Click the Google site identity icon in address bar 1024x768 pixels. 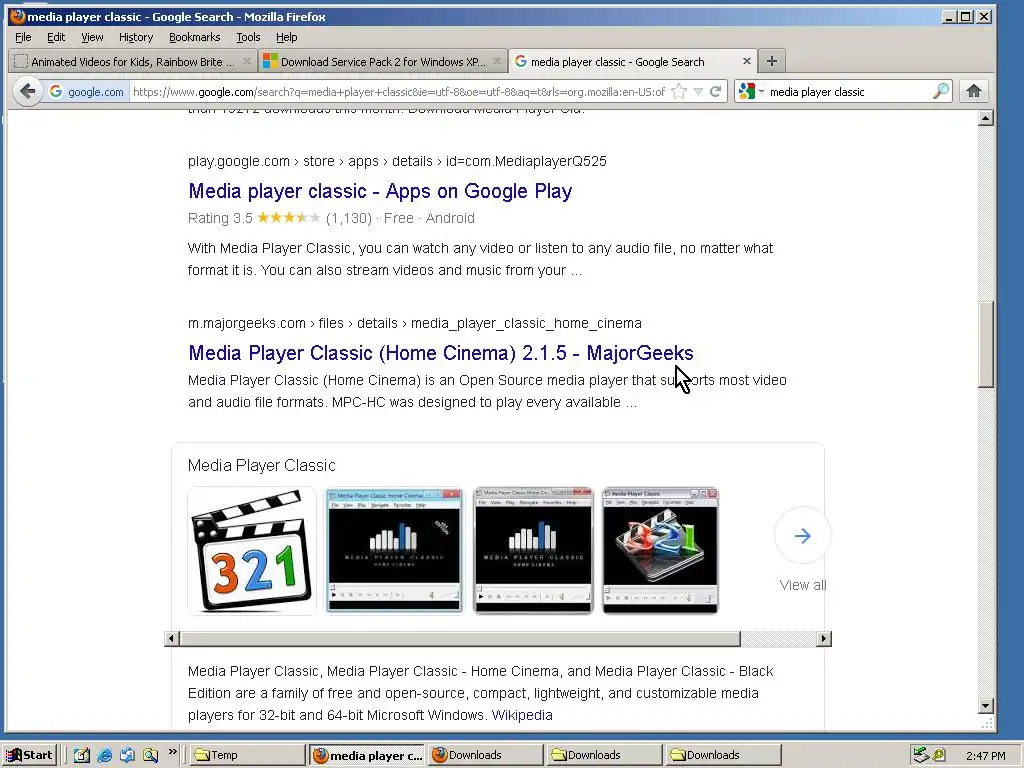coord(86,91)
